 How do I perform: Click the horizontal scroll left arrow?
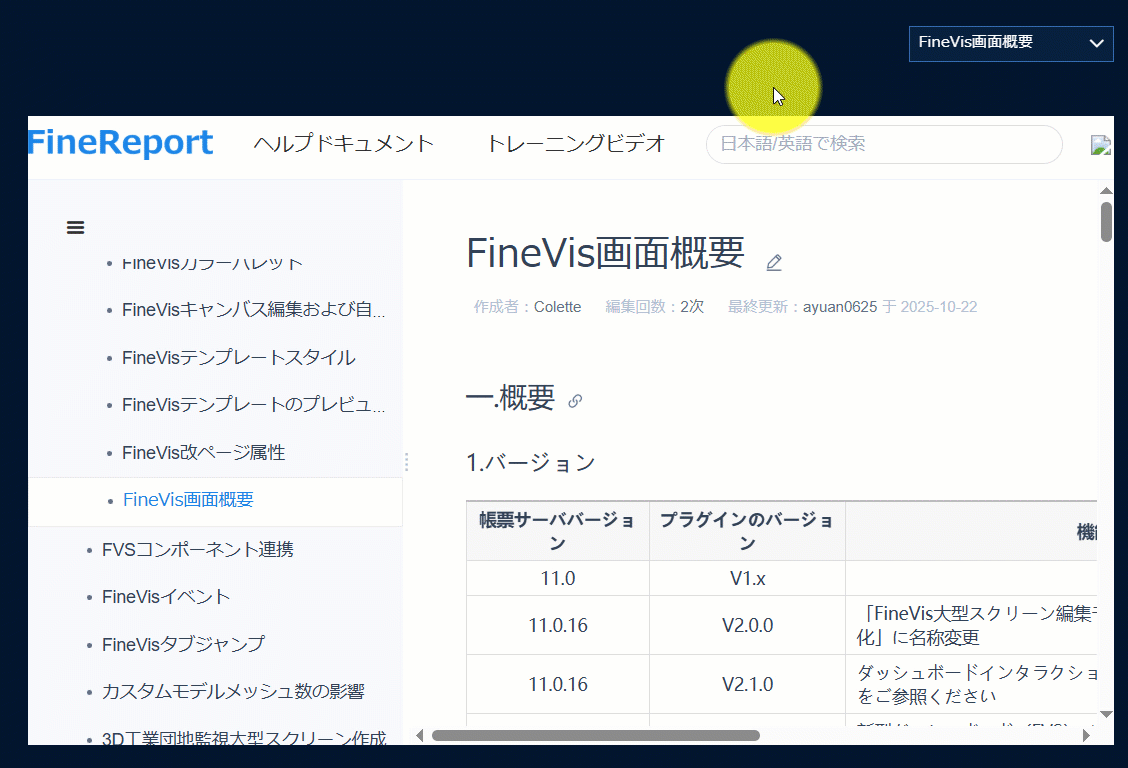pos(420,736)
